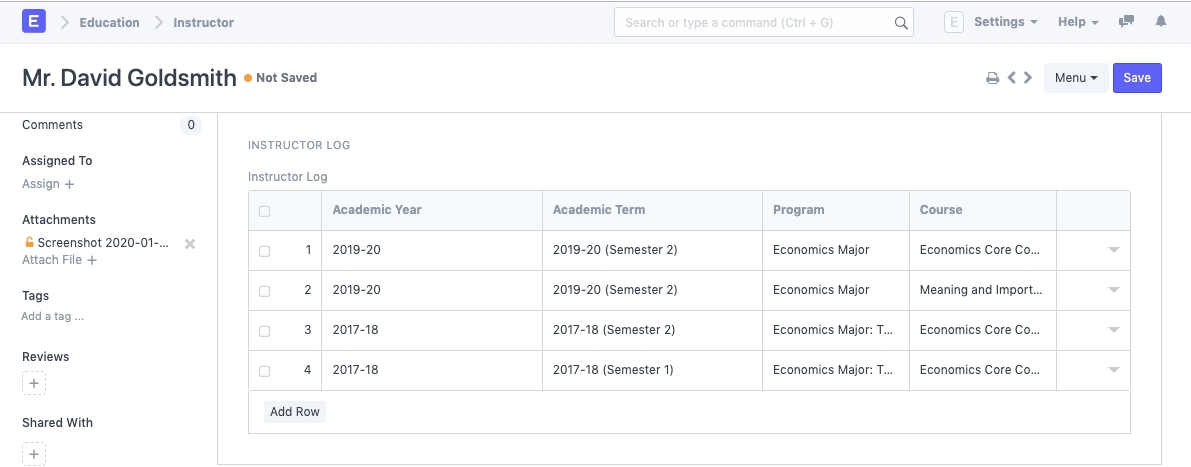Go to next record arrow

[1028, 78]
